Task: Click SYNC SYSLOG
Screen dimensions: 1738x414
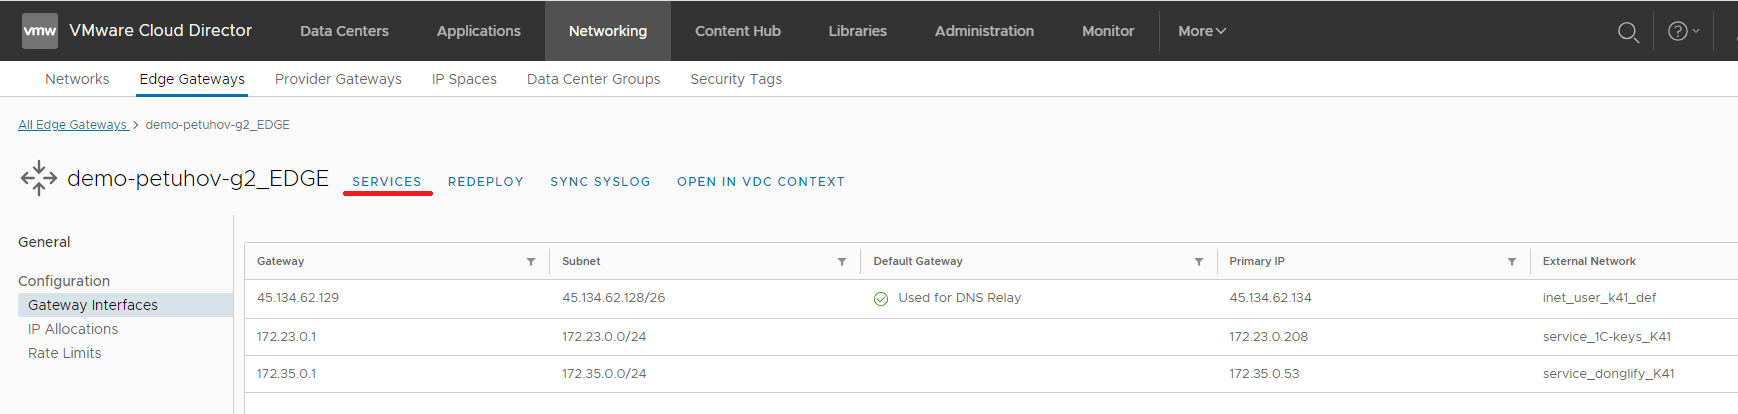Action: (600, 182)
